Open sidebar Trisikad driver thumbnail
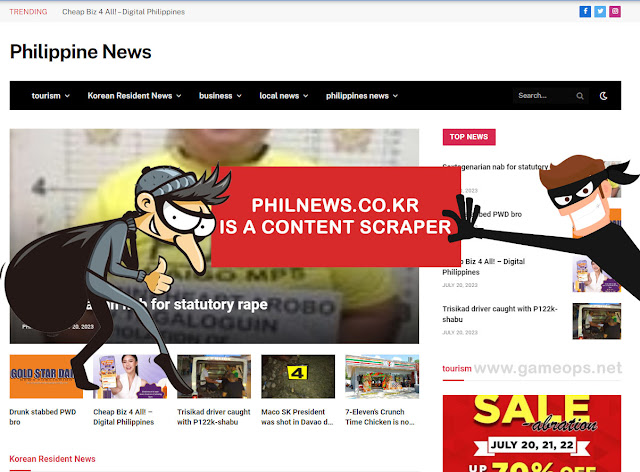Viewport: 640px width, 472px height. pos(597,321)
